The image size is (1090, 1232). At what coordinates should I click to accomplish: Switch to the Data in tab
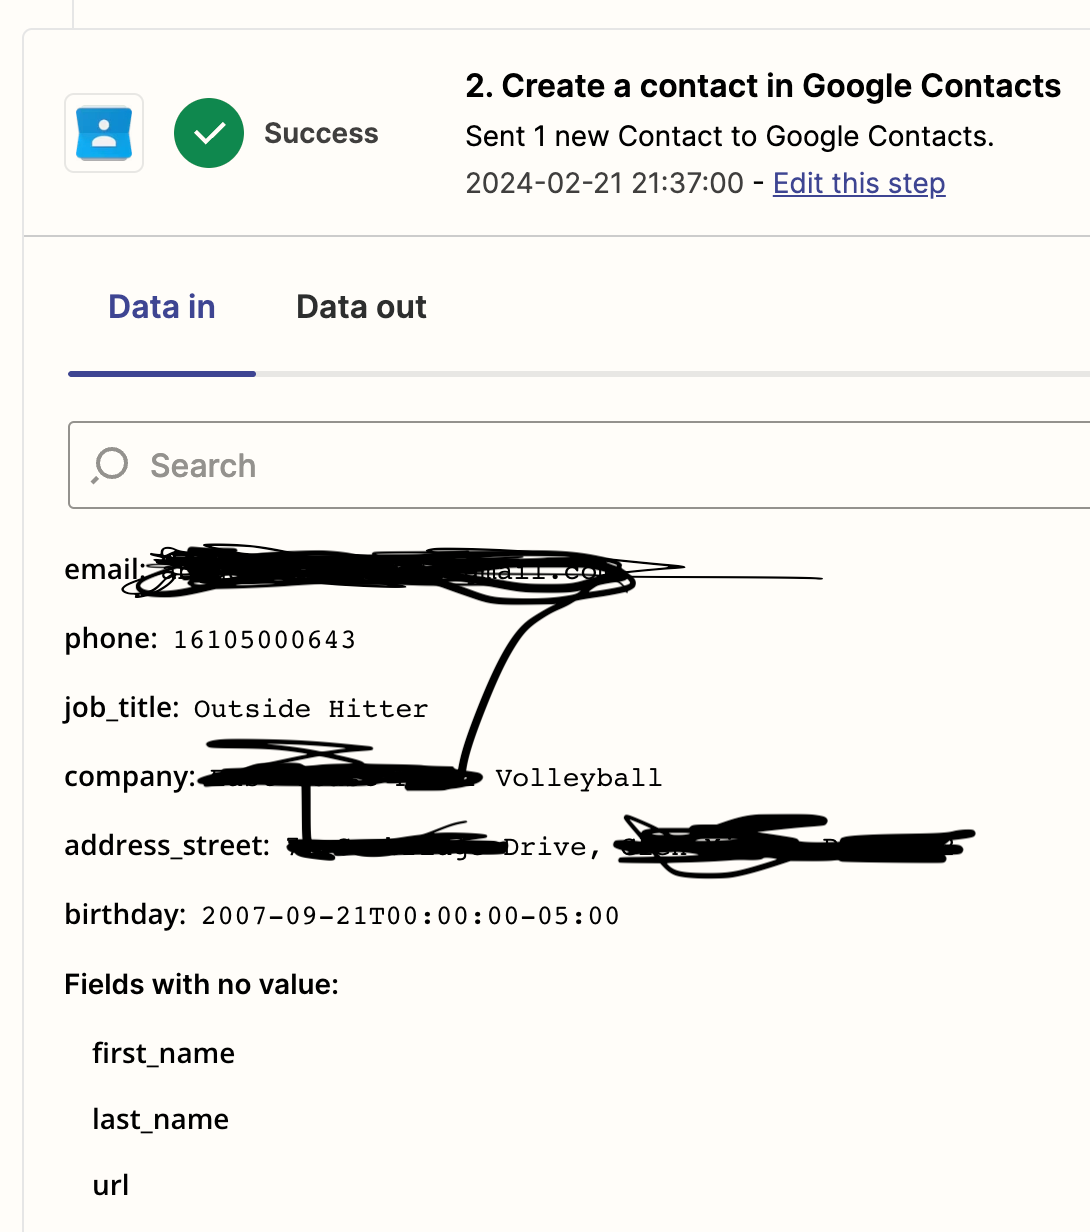(162, 307)
